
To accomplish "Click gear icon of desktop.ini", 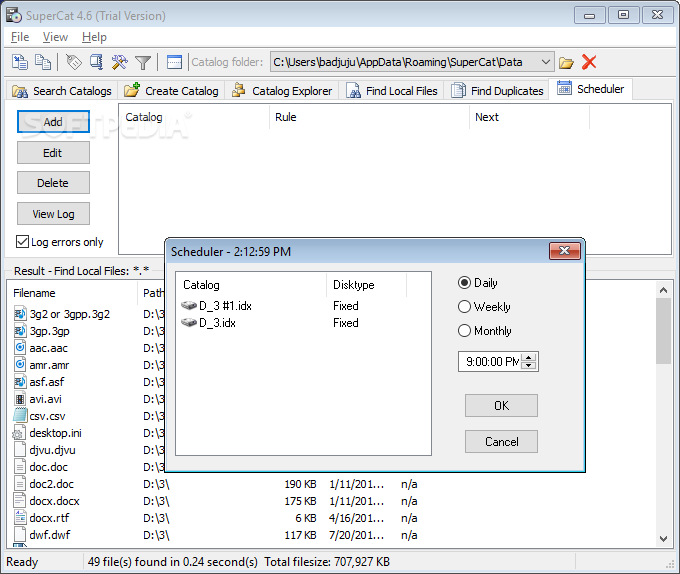I will (19, 433).
